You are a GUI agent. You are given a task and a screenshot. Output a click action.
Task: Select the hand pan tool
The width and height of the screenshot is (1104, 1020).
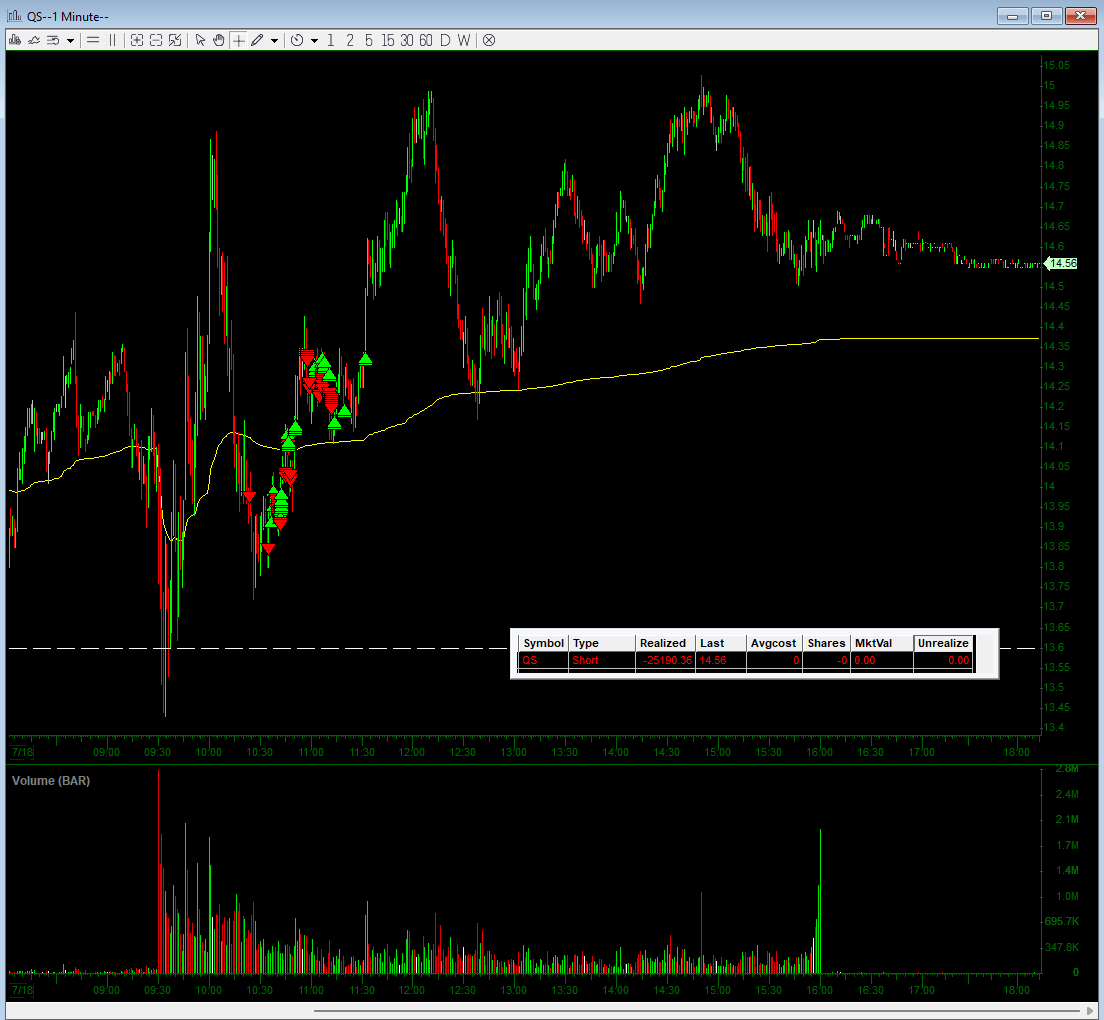[x=219, y=40]
